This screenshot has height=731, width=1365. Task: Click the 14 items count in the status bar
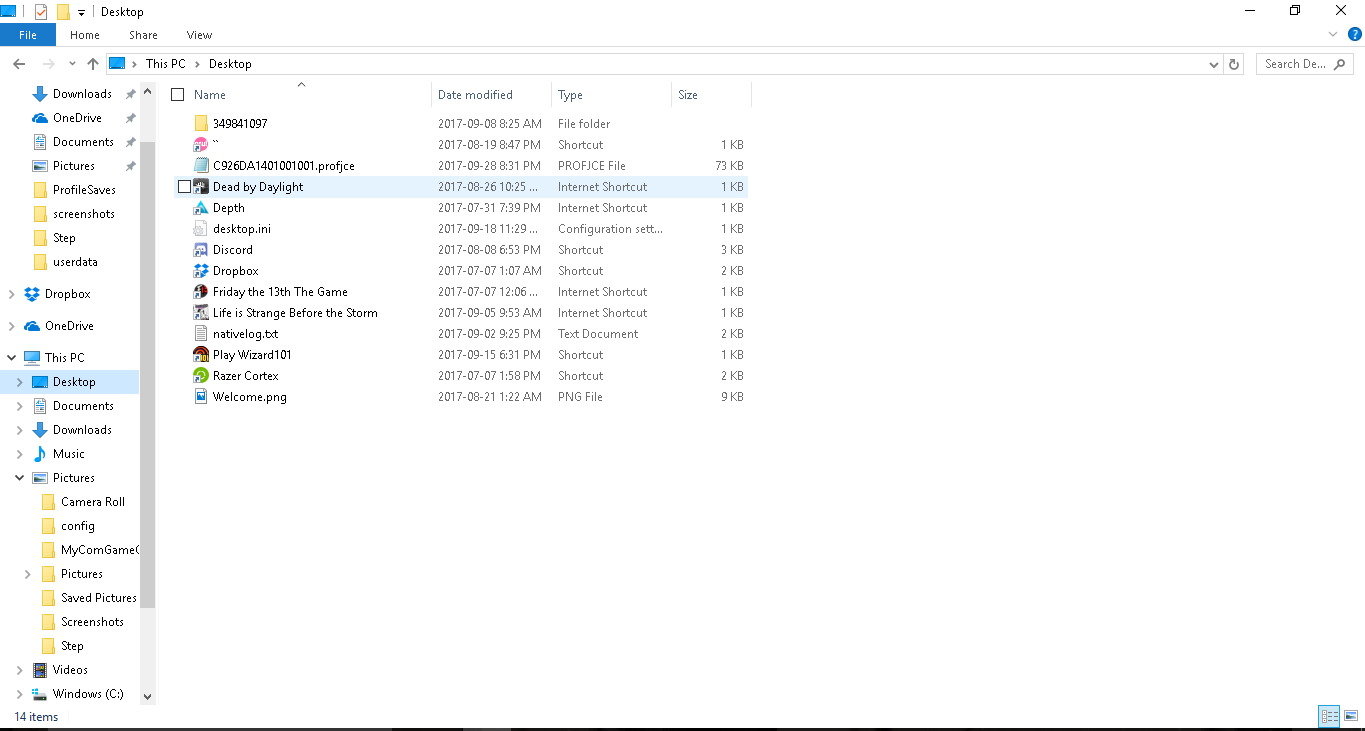36,717
